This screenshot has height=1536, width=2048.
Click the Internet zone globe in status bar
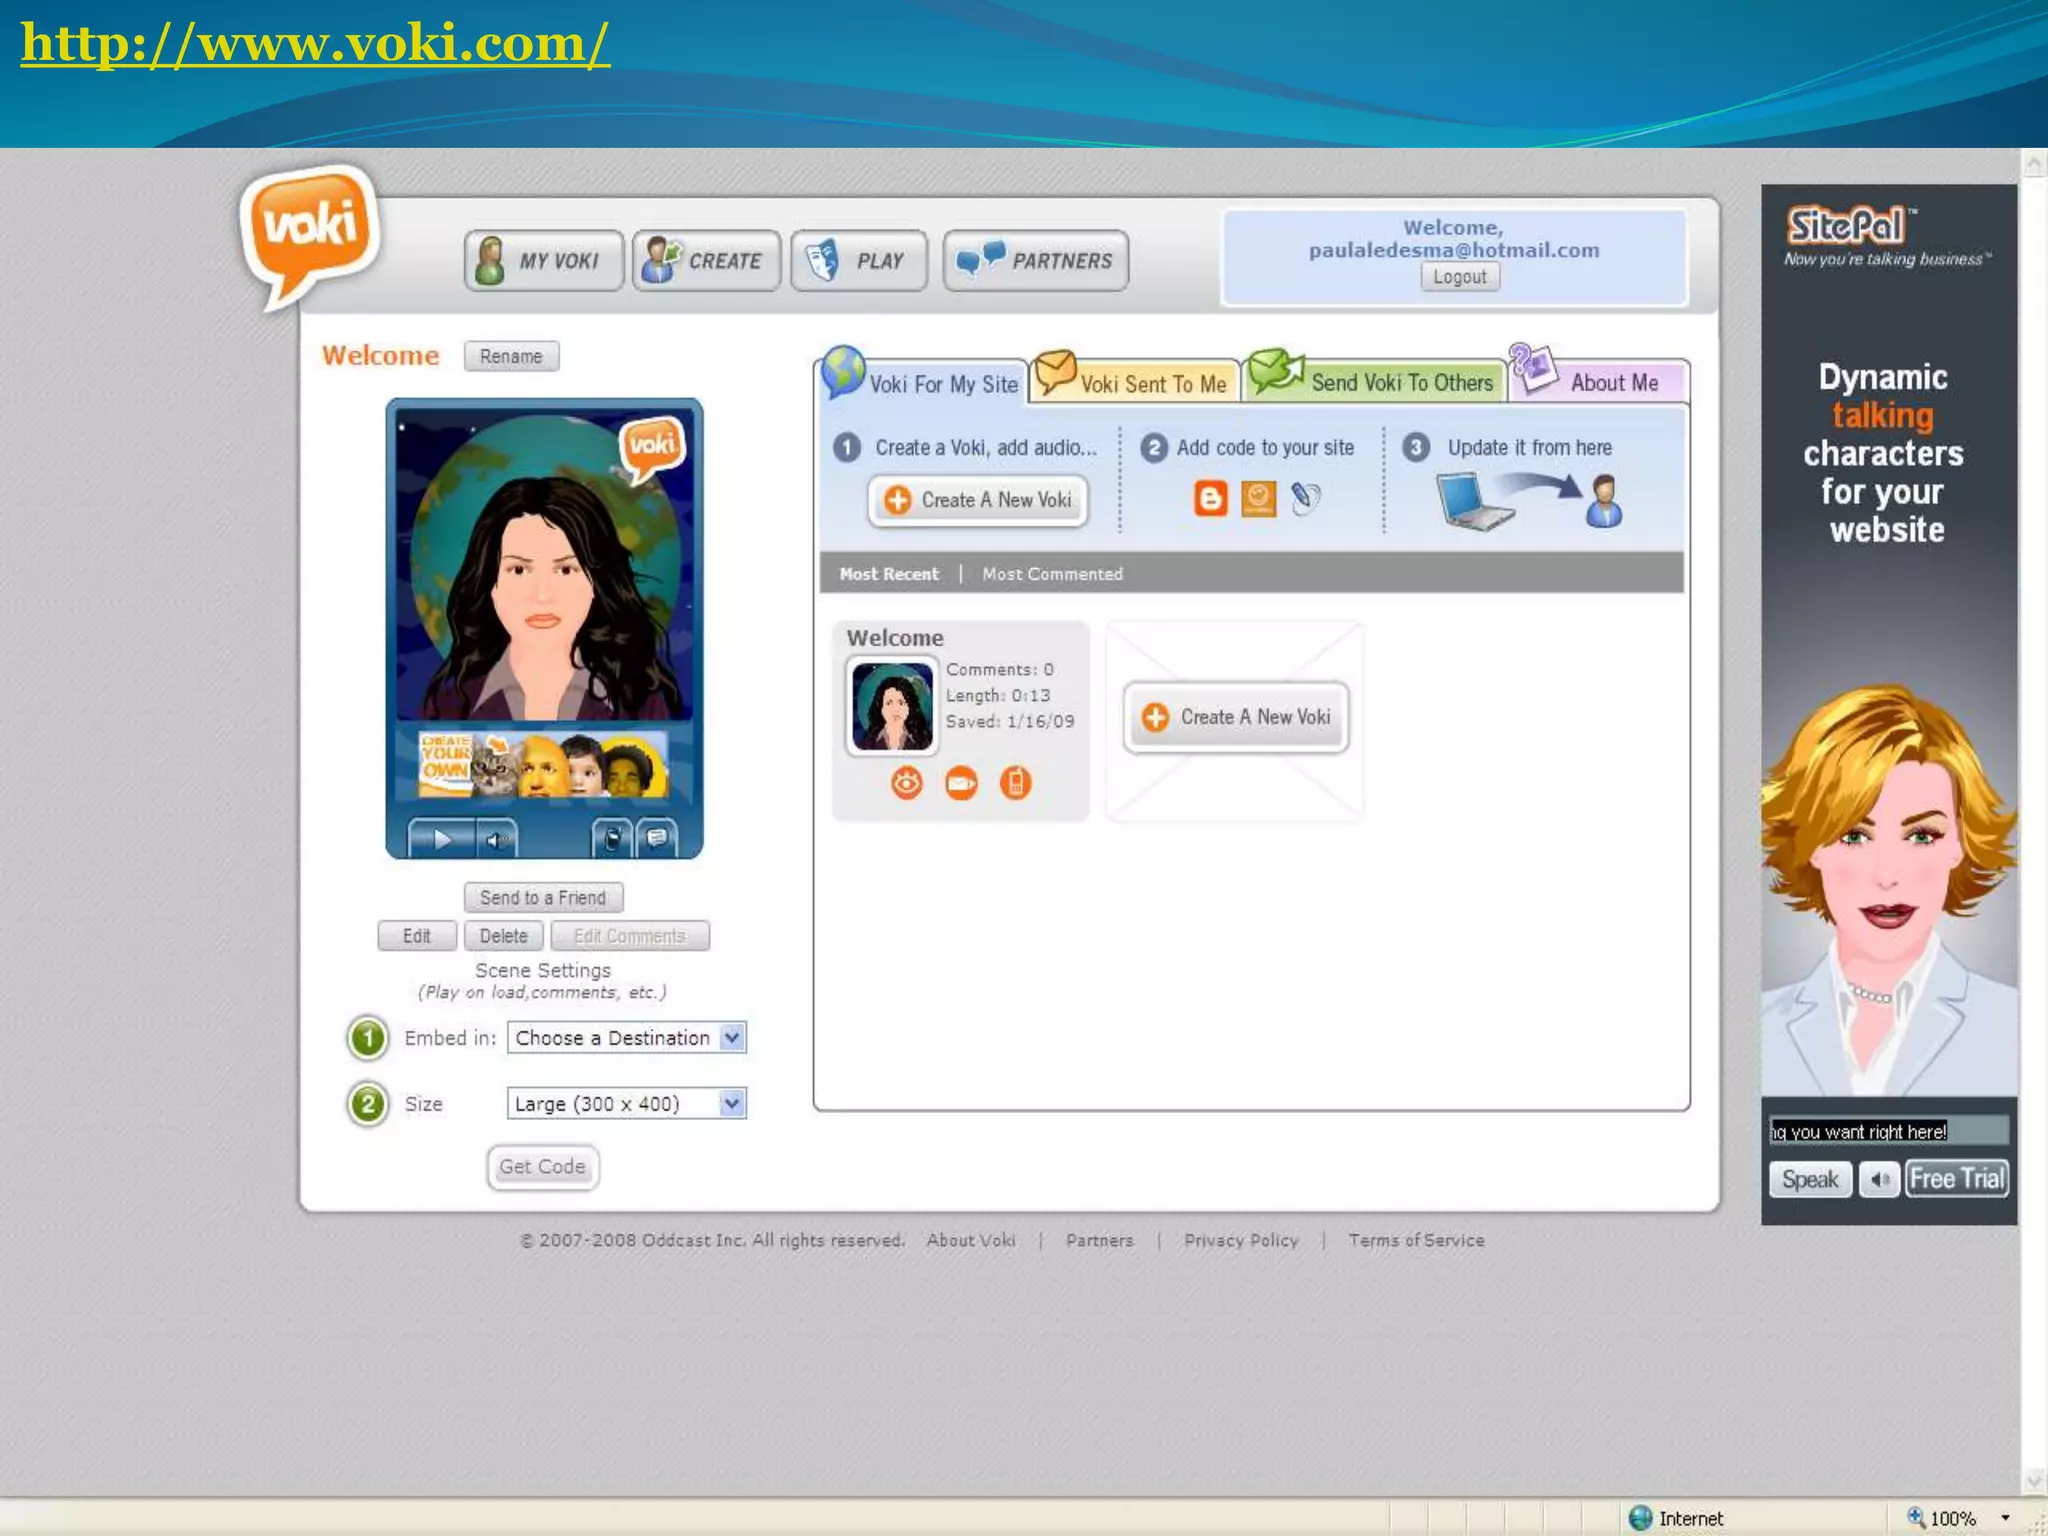pos(1641,1518)
